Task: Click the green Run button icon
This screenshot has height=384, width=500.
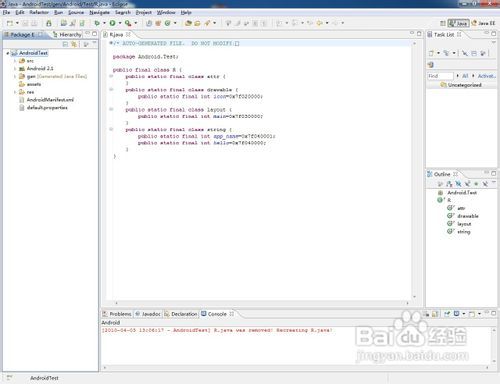Action: [113, 23]
